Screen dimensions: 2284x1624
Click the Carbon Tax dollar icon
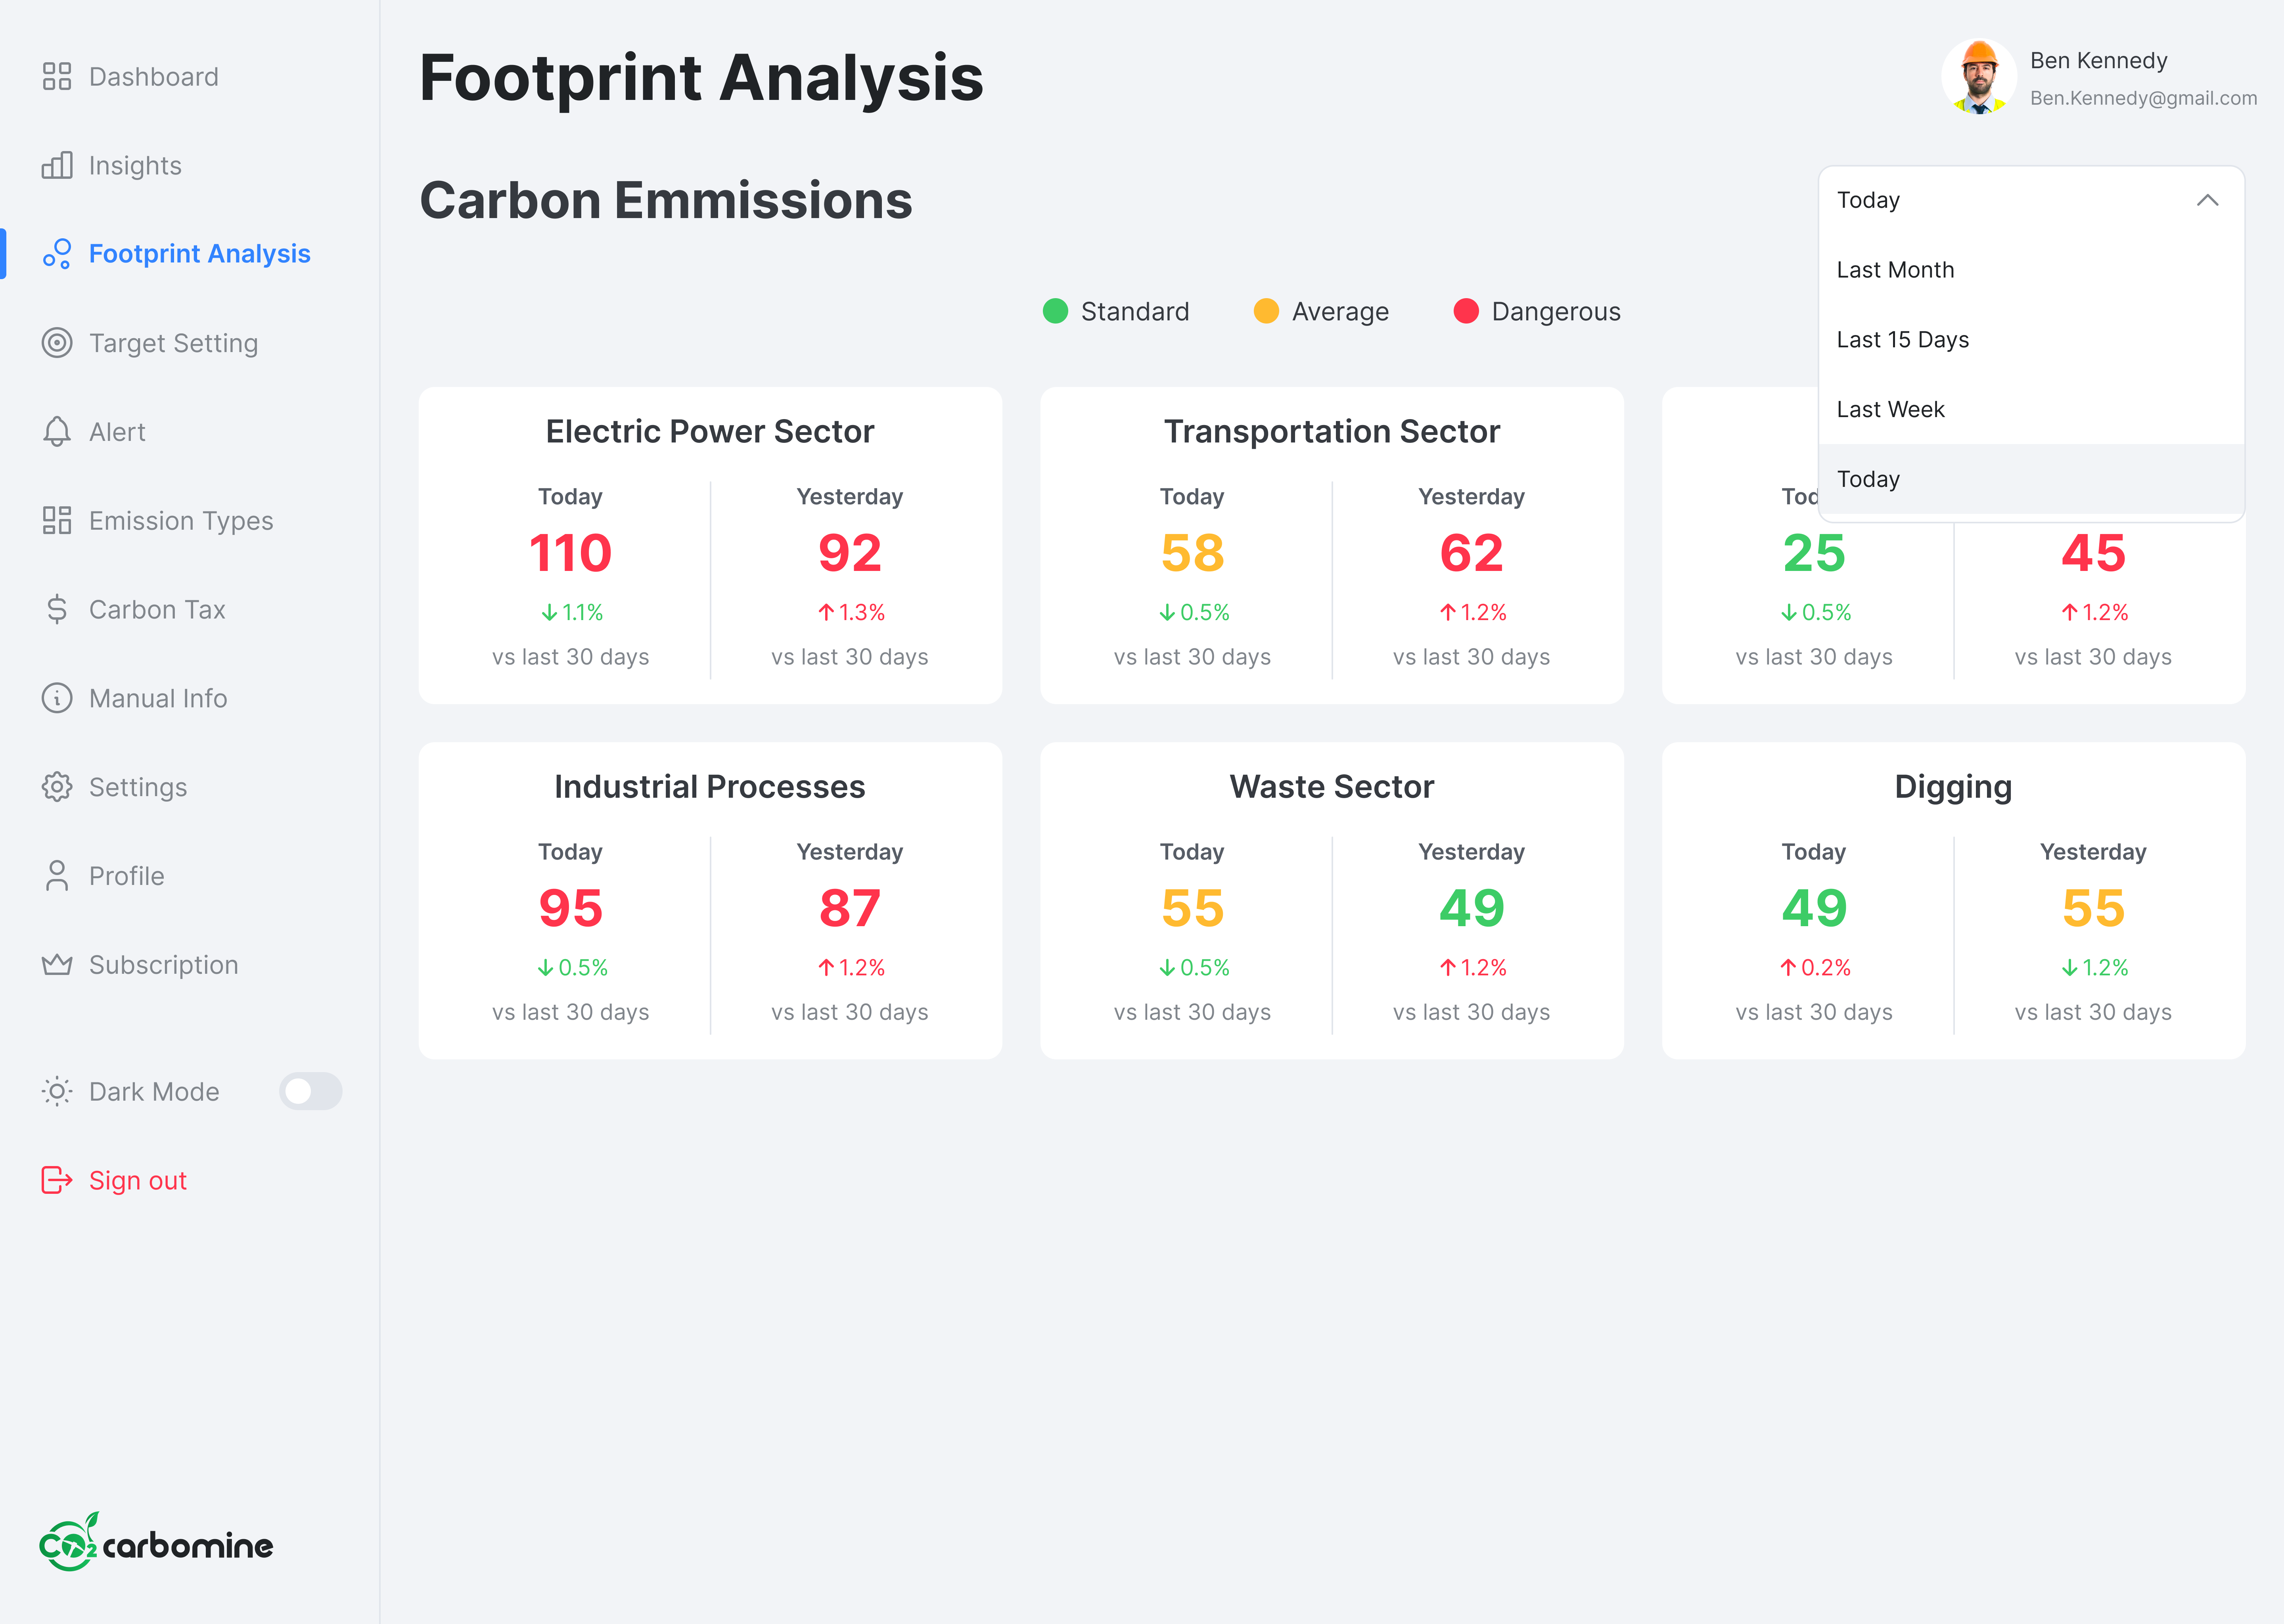(x=57, y=609)
